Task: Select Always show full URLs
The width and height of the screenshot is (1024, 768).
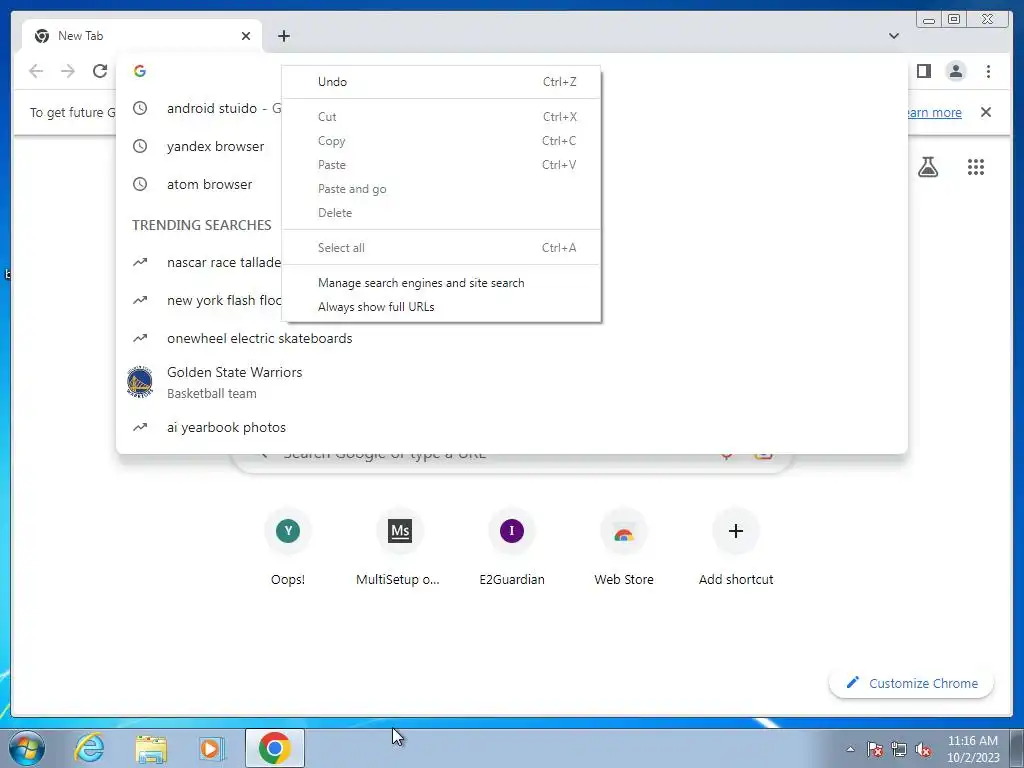Action: [x=441, y=307]
